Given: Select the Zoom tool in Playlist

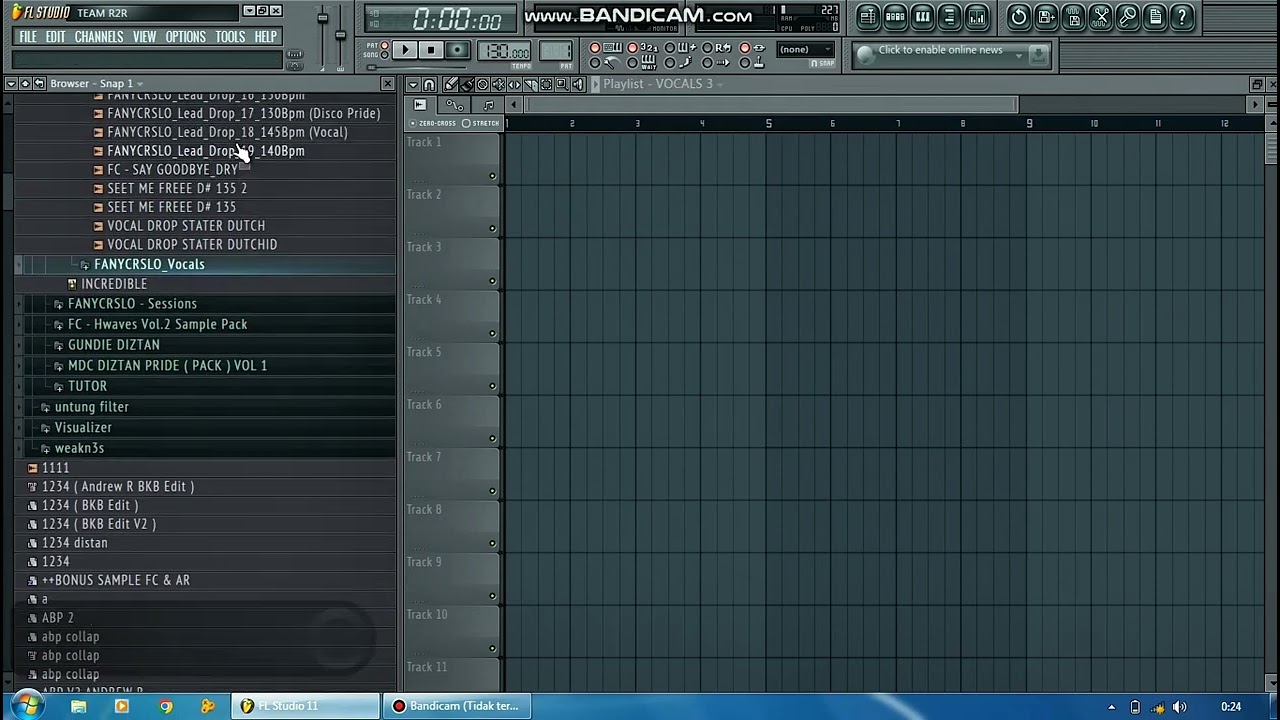Looking at the screenshot, I should (562, 84).
